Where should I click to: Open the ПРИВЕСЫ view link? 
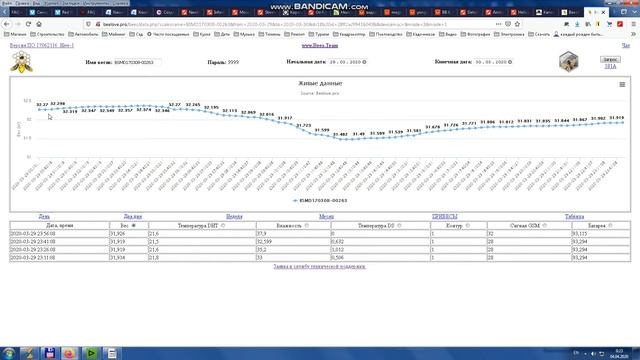pyautogui.click(x=444, y=216)
